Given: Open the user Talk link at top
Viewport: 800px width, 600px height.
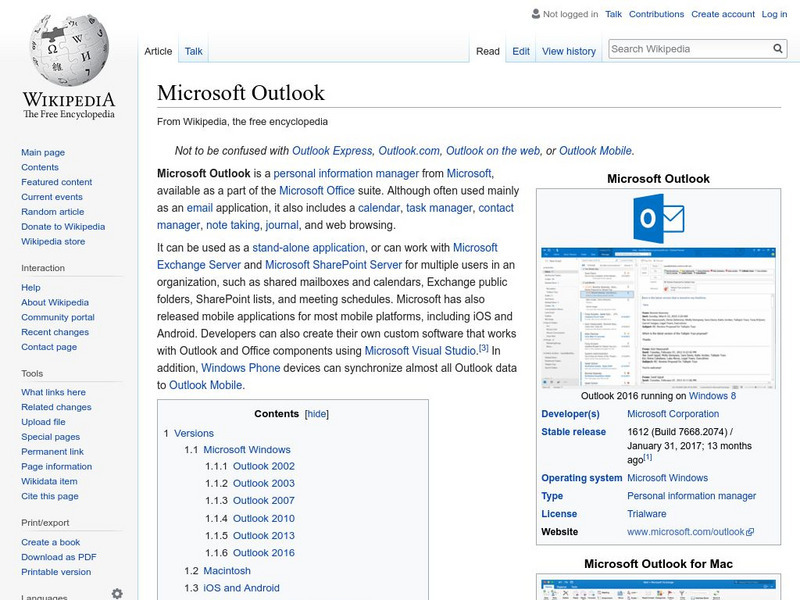Looking at the screenshot, I should coord(613,14).
